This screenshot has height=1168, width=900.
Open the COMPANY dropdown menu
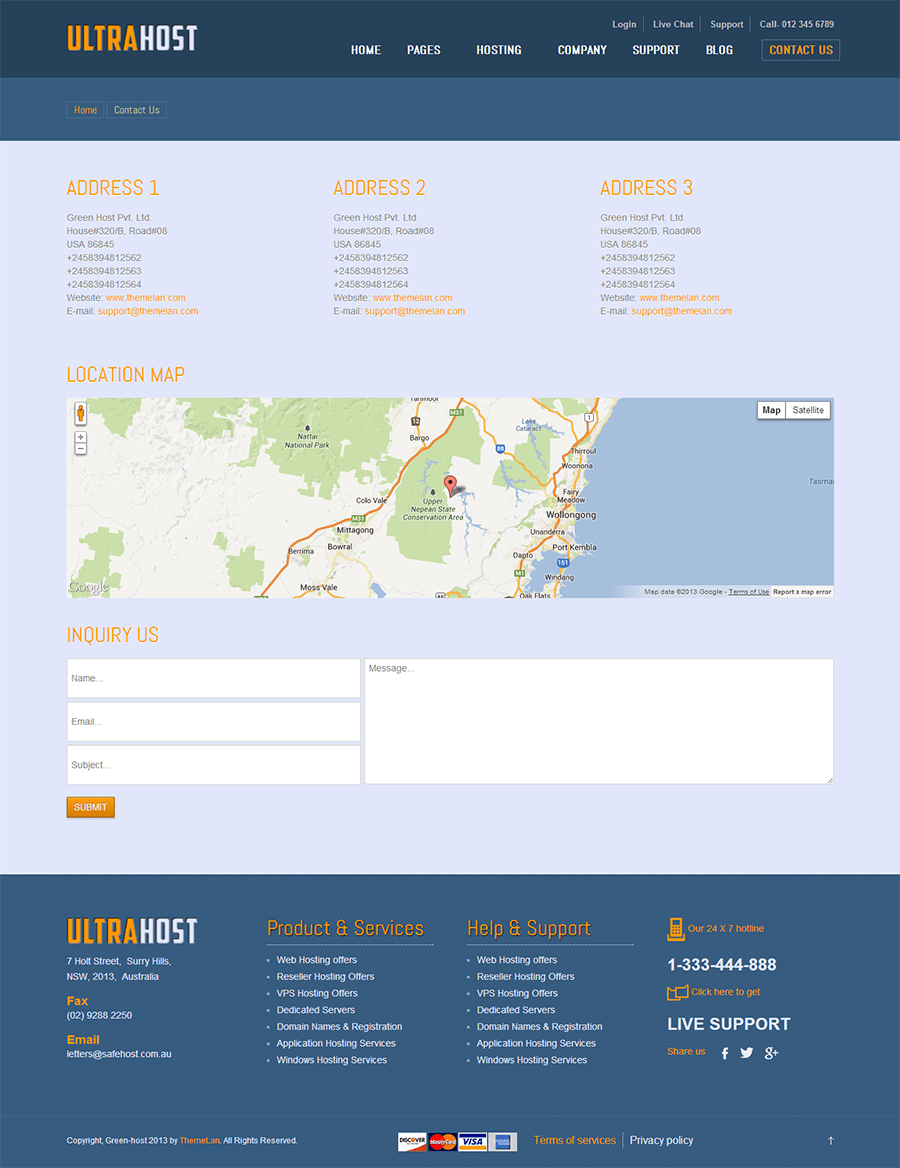(x=581, y=50)
